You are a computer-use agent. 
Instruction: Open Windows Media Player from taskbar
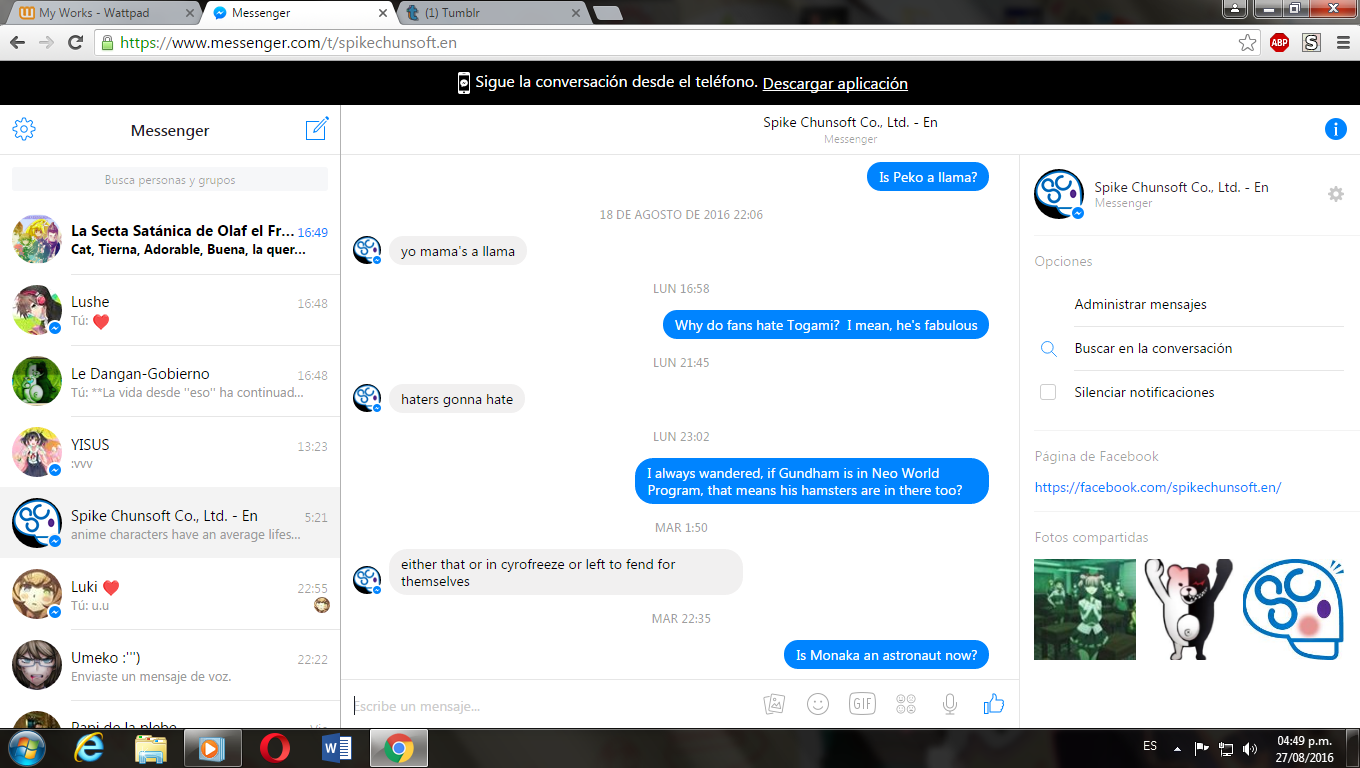(x=213, y=748)
